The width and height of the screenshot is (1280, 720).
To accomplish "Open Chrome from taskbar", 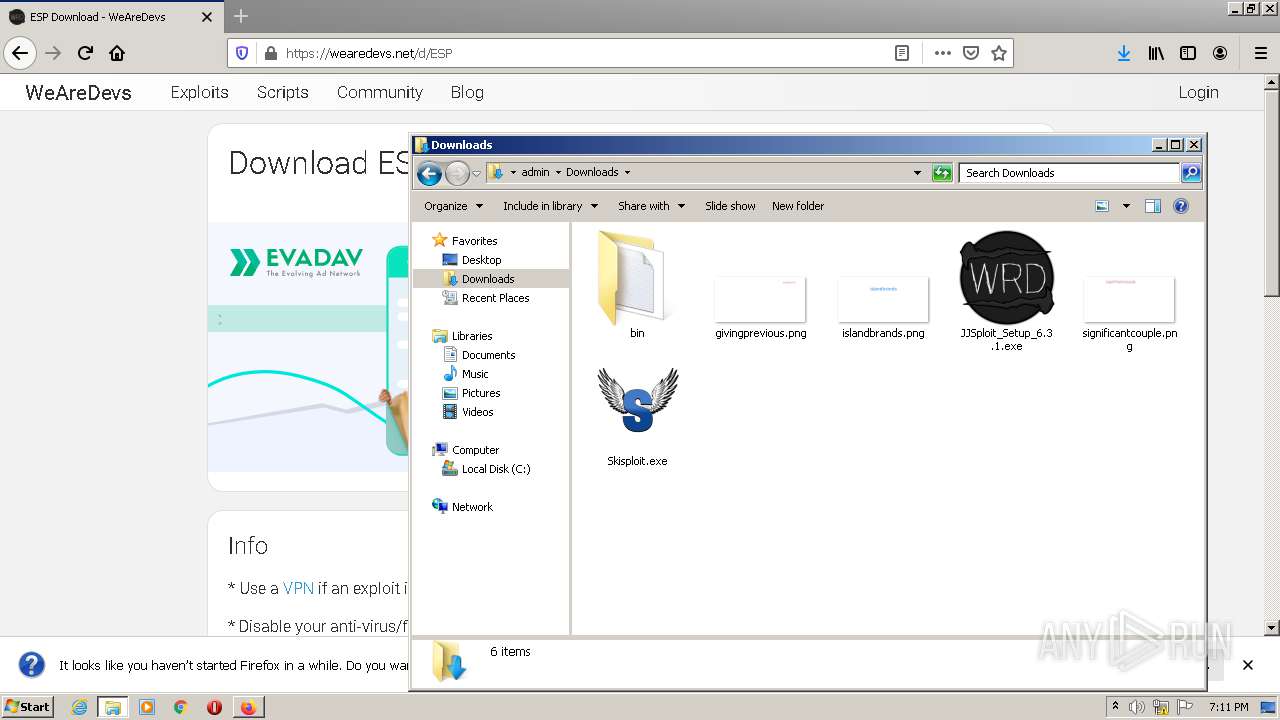I will point(180,707).
